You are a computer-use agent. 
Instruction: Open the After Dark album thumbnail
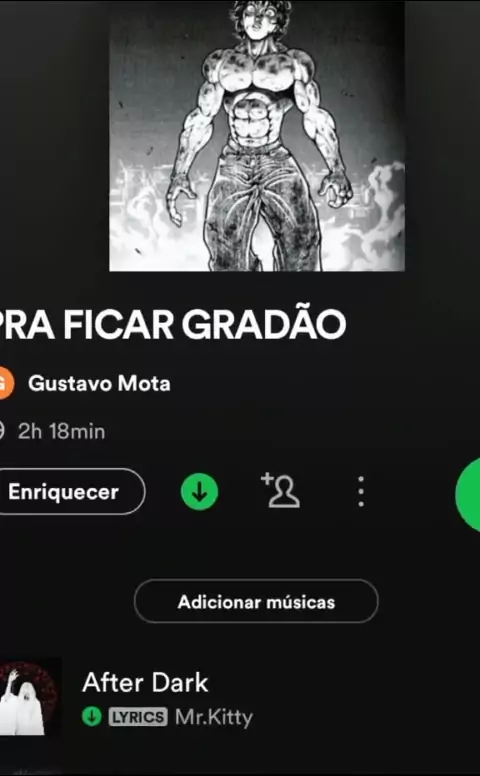pos(31,697)
